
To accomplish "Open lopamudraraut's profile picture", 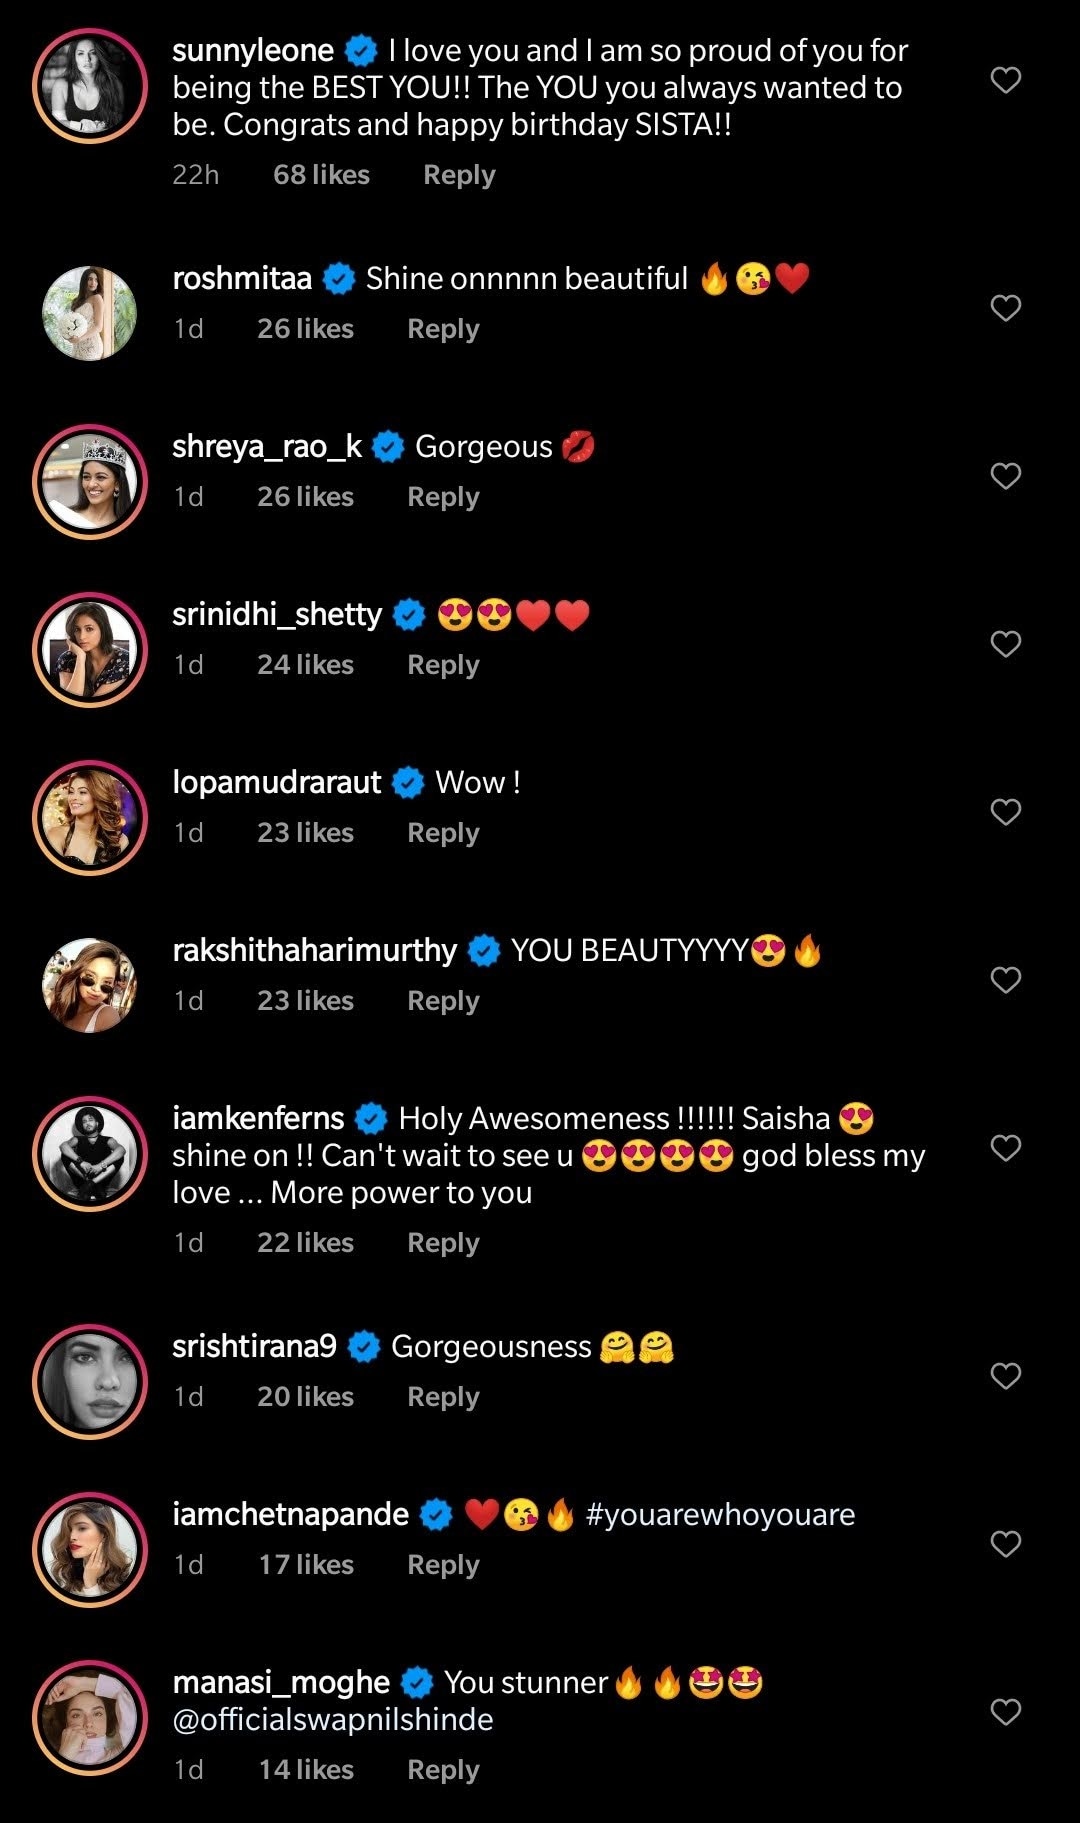I will (x=90, y=818).
